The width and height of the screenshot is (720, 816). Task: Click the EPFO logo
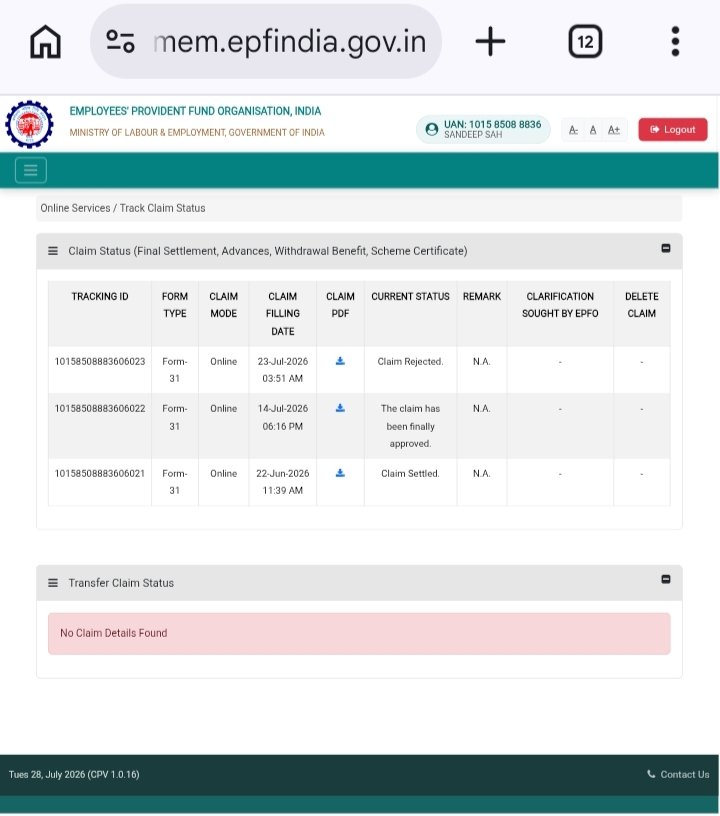[29, 124]
